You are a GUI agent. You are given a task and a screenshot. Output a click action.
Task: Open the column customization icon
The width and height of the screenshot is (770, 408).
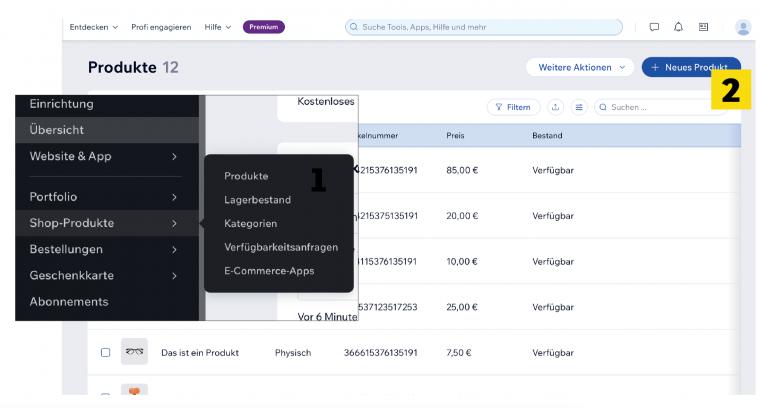click(579, 107)
